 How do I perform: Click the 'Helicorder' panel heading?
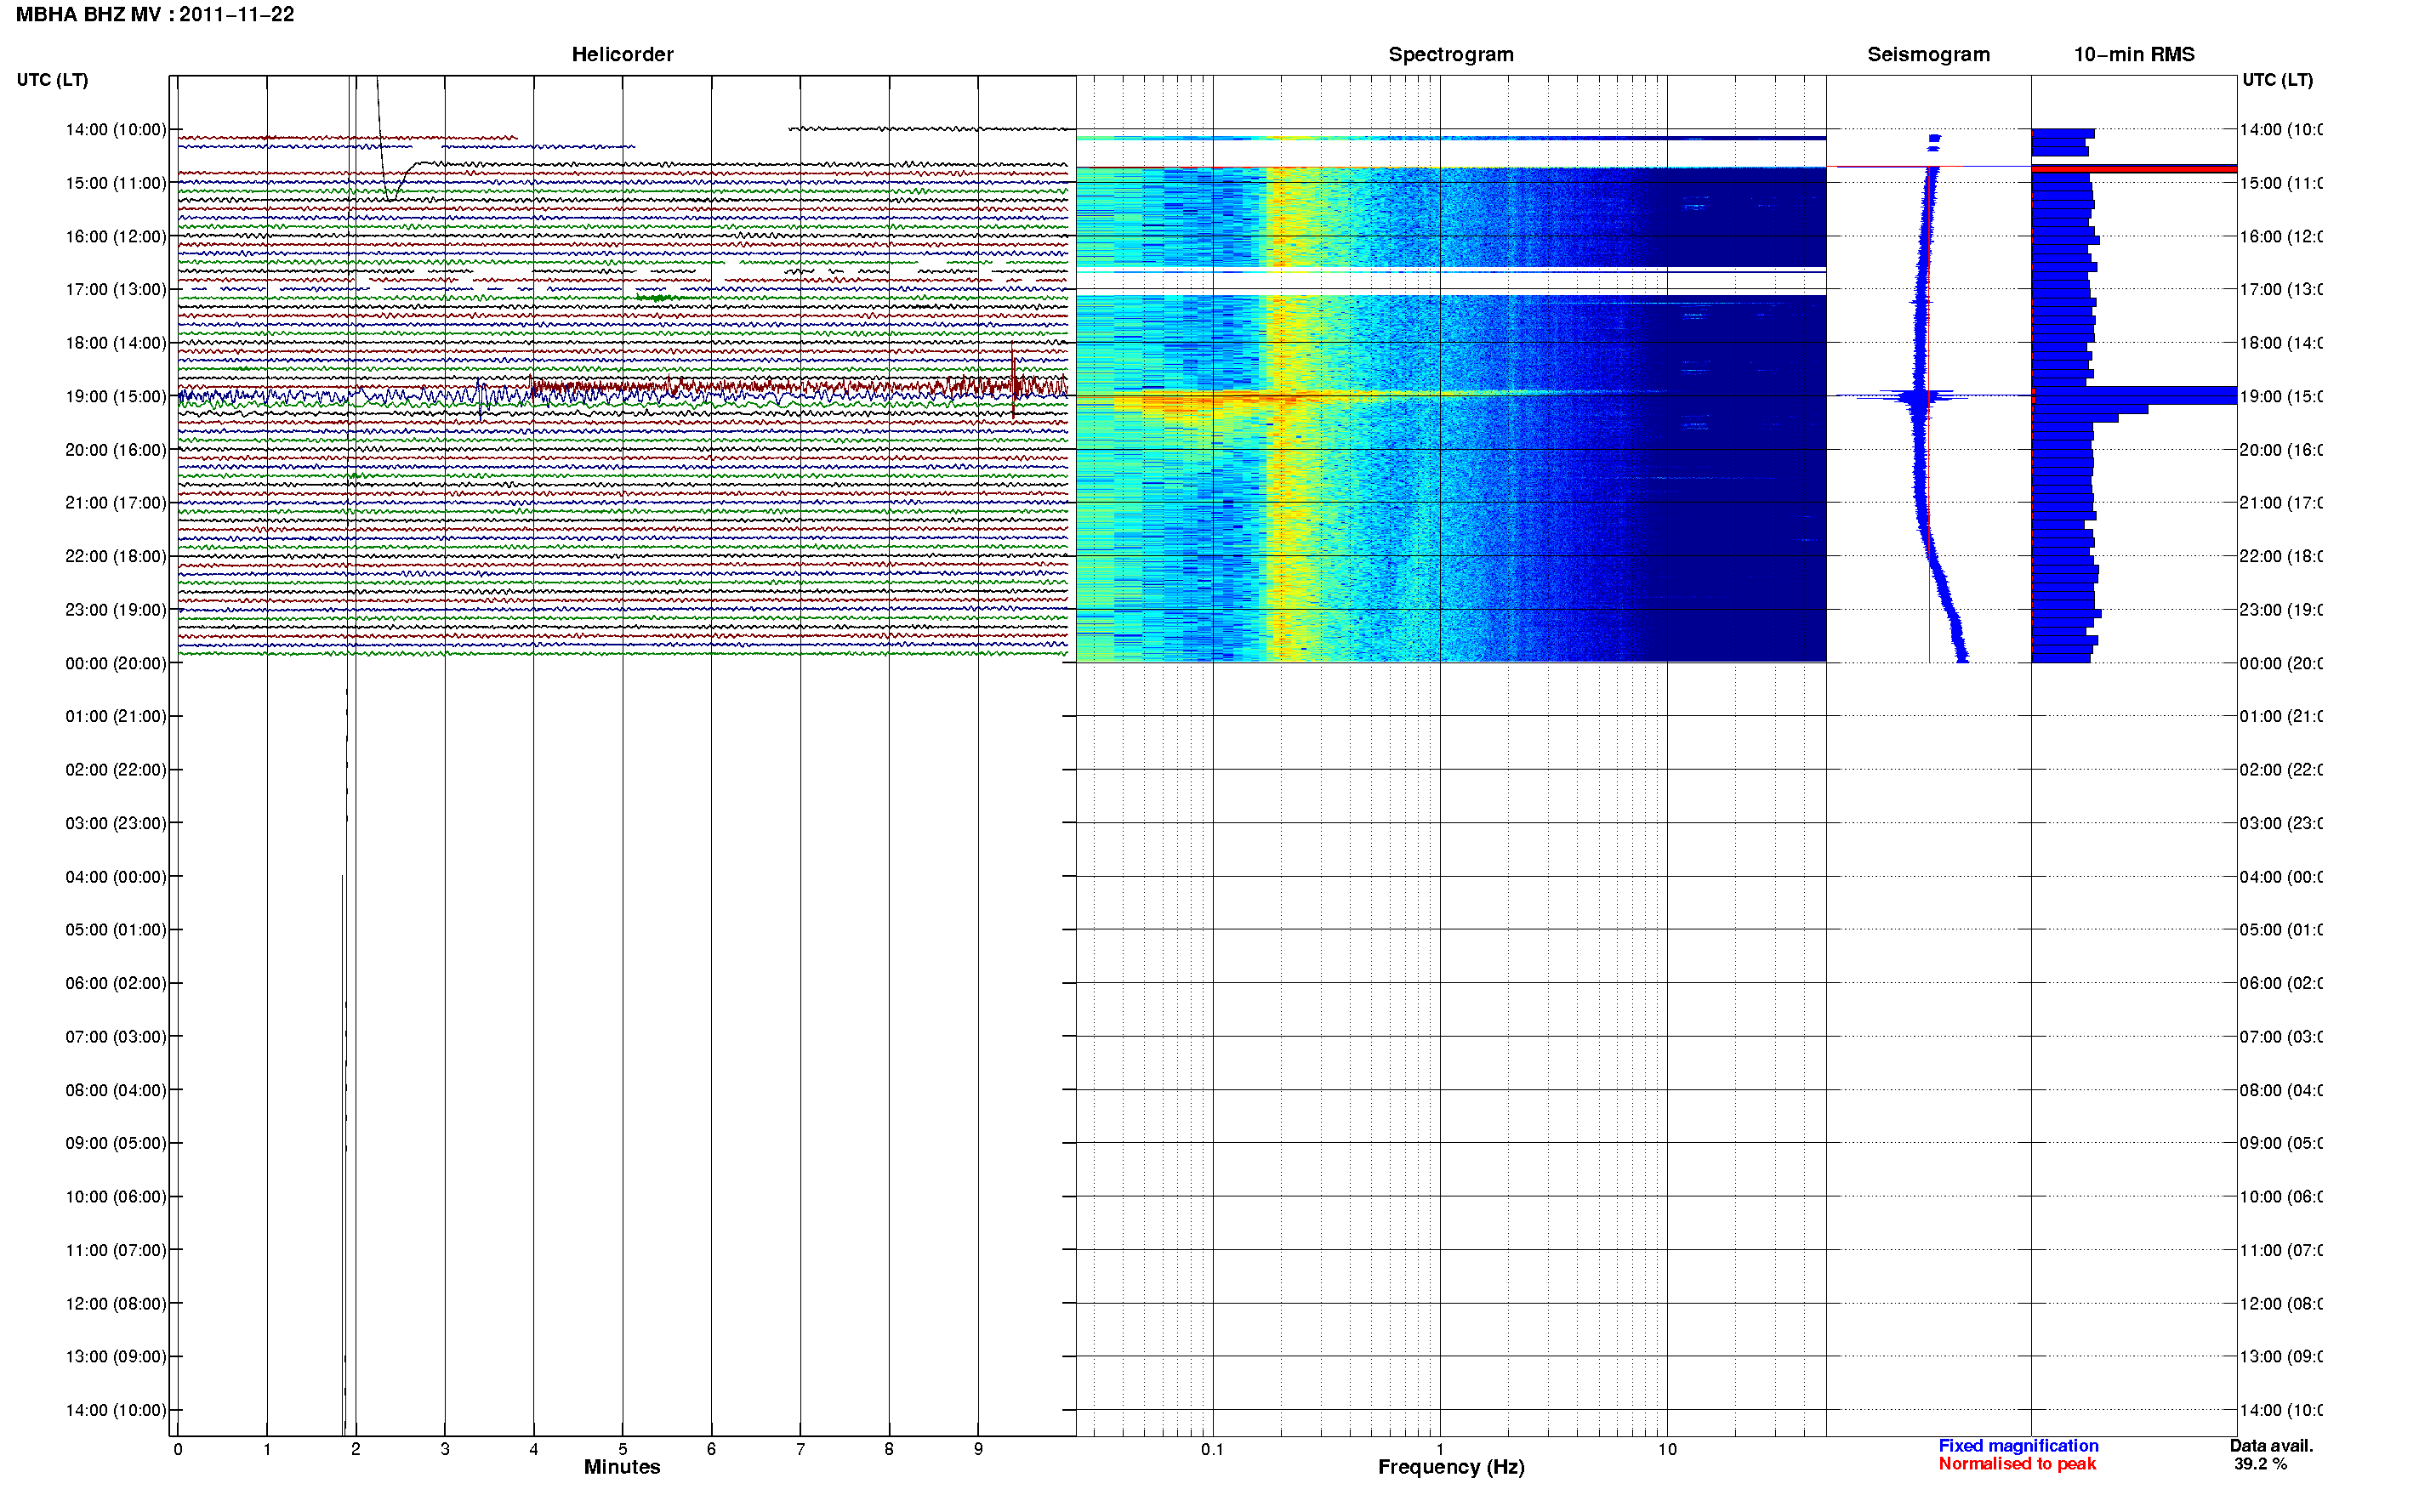(622, 55)
